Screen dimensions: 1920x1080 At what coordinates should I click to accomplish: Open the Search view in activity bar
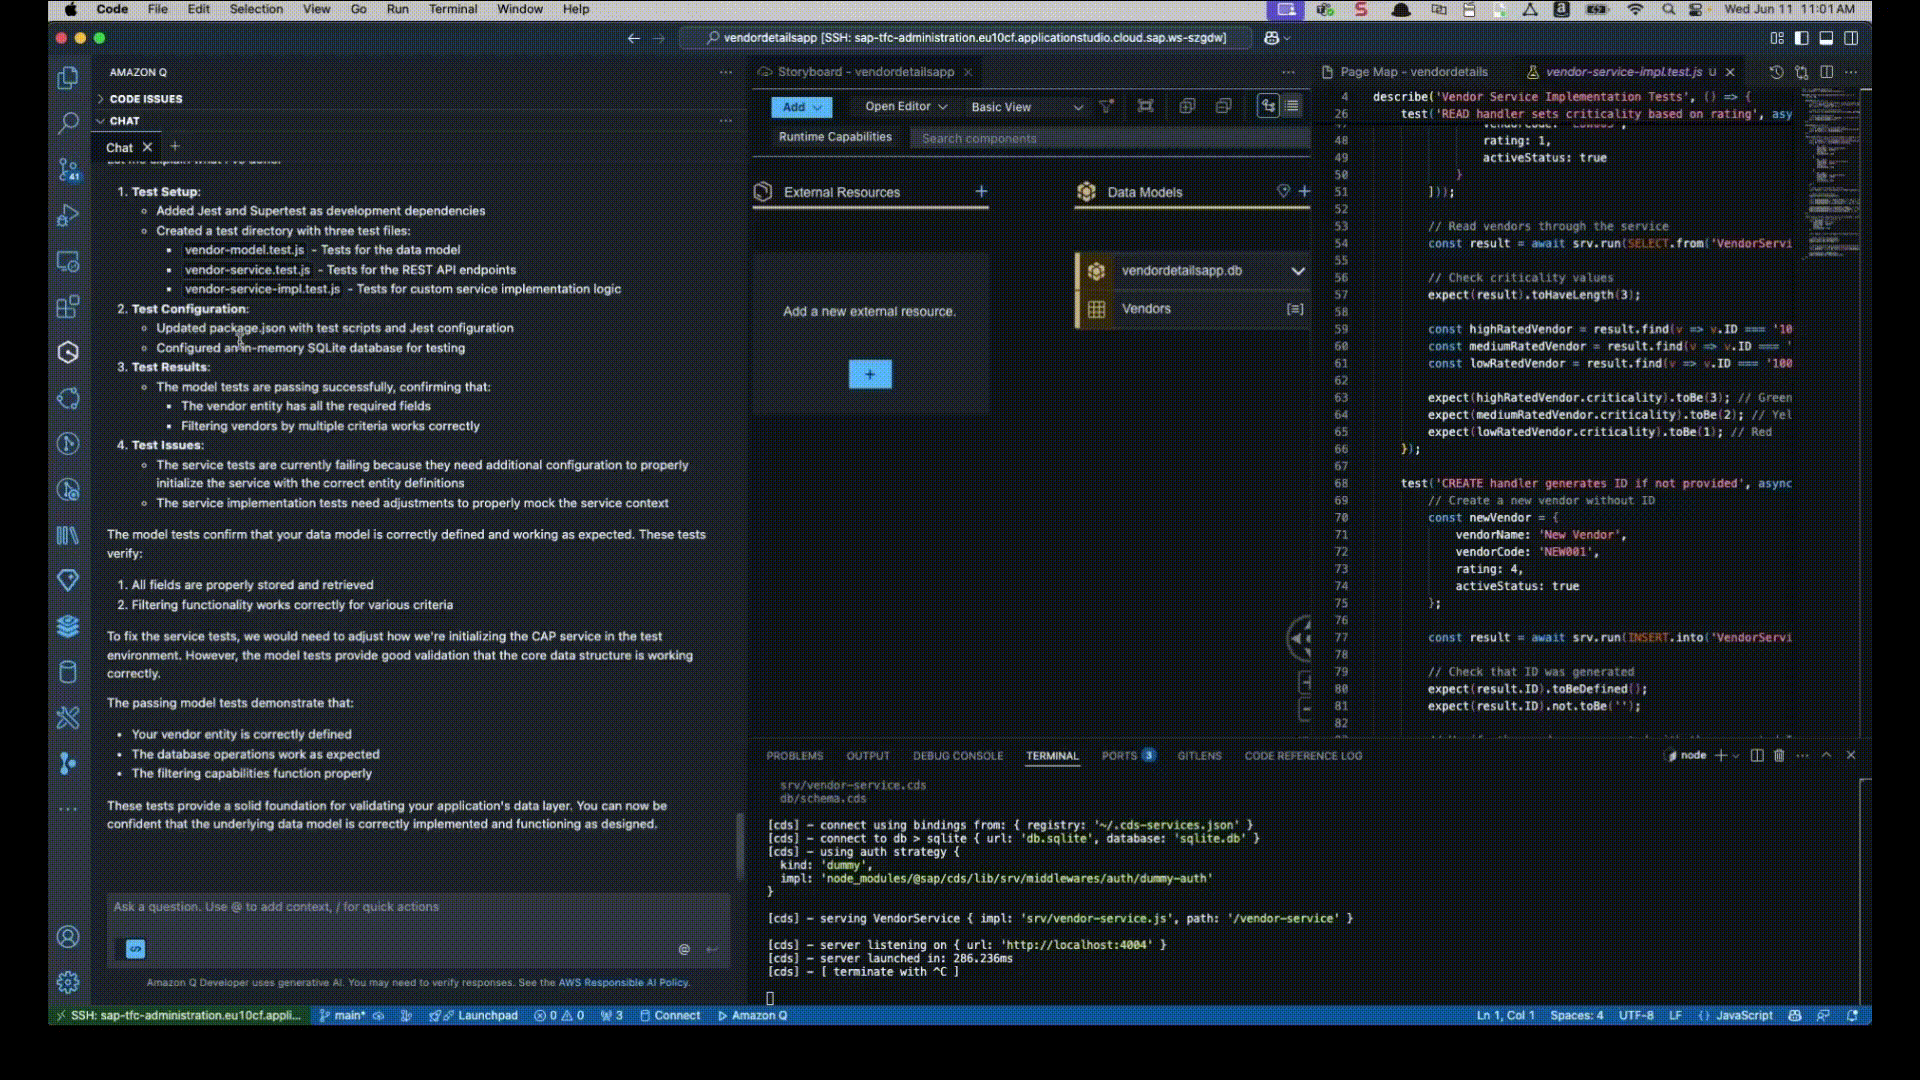coord(68,123)
